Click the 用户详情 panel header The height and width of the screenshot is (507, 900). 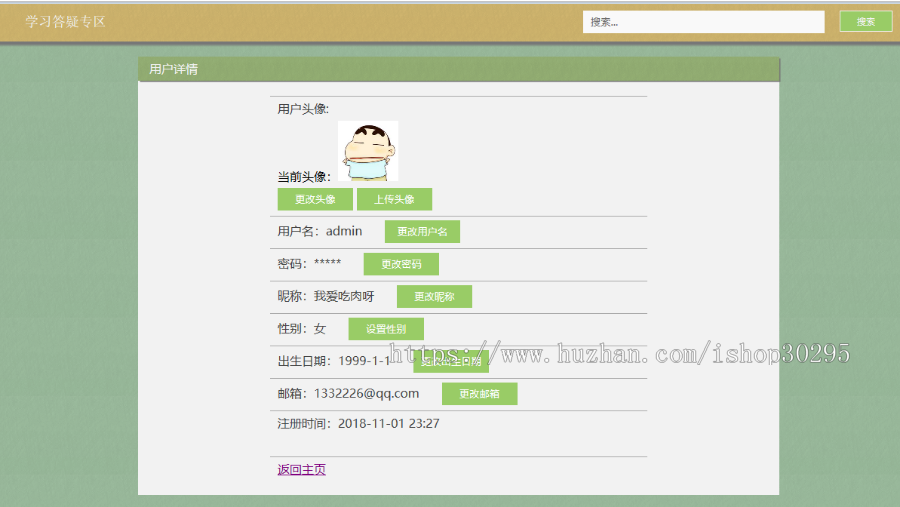click(x=459, y=69)
